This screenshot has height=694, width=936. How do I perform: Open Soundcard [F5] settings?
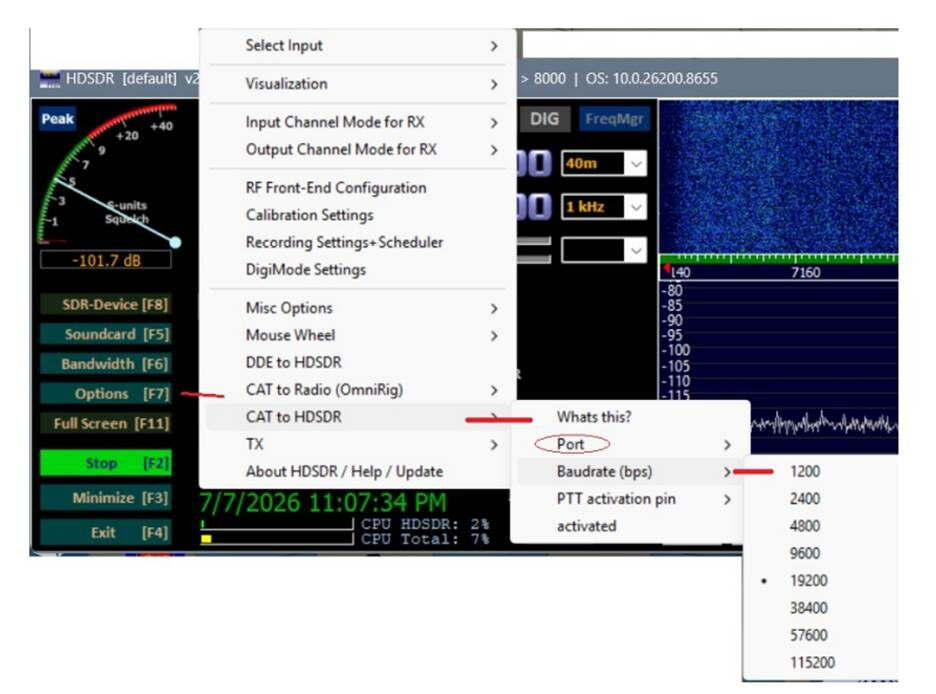[x=106, y=334]
